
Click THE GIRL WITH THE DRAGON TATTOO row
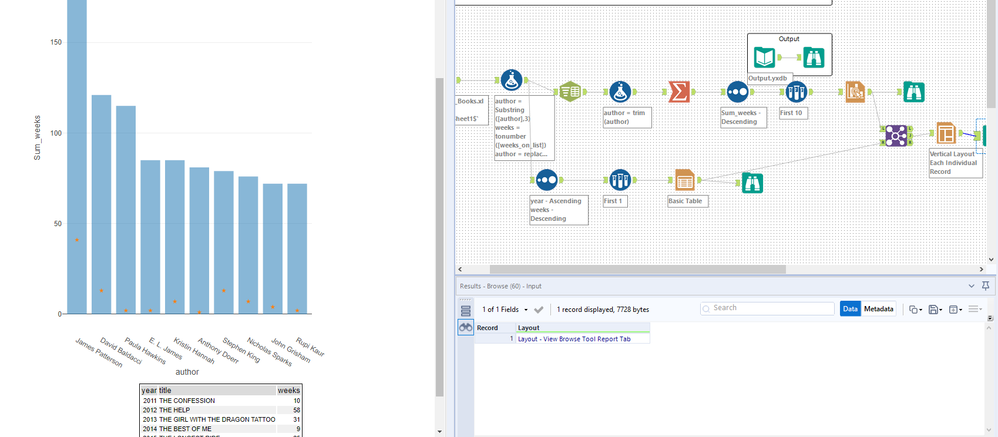(221, 420)
